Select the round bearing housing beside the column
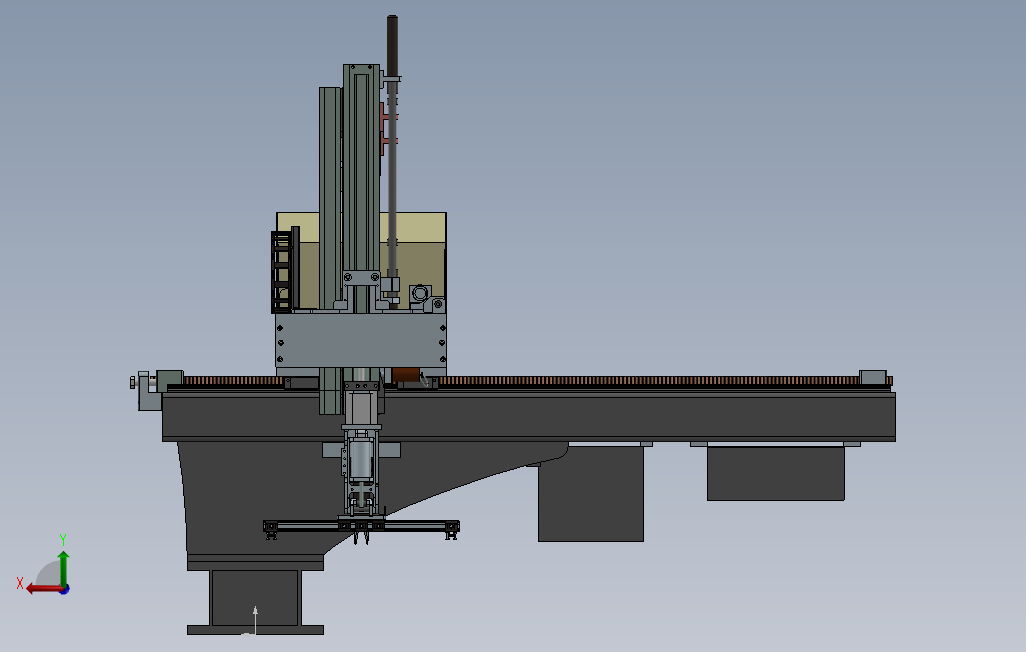1026x652 pixels. [x=419, y=293]
